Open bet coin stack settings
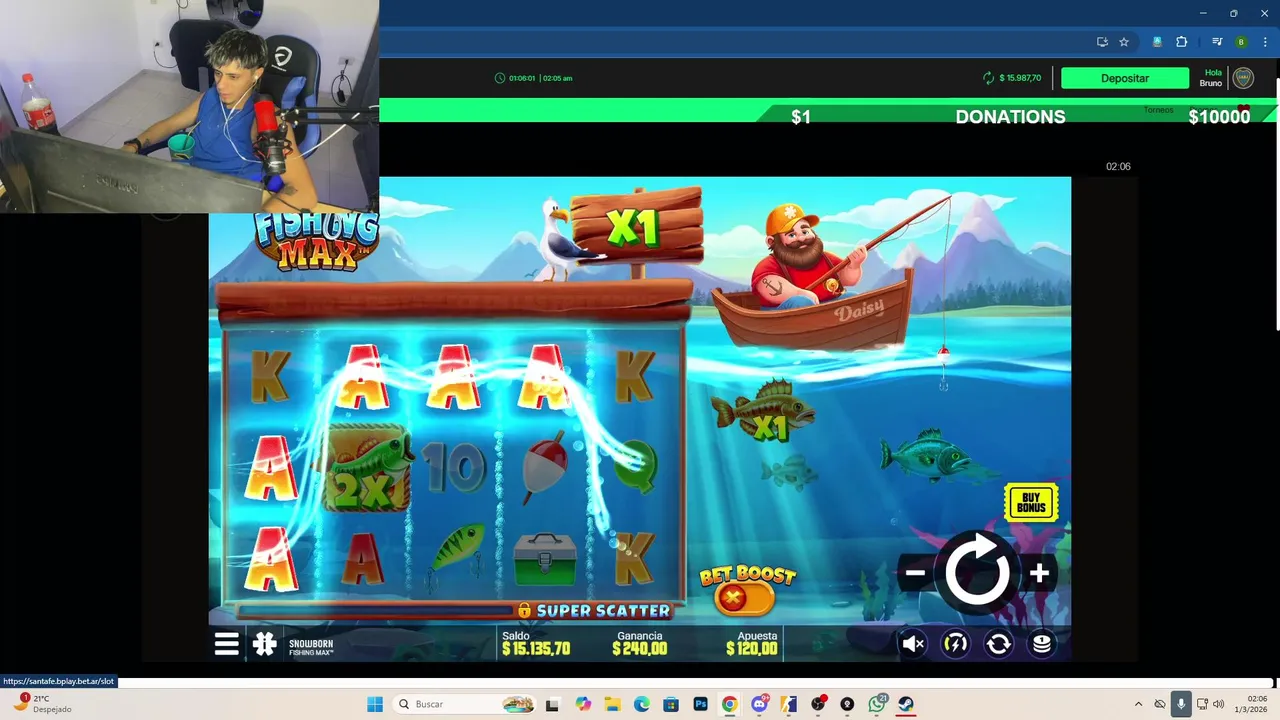The image size is (1280, 720). [x=1041, y=644]
